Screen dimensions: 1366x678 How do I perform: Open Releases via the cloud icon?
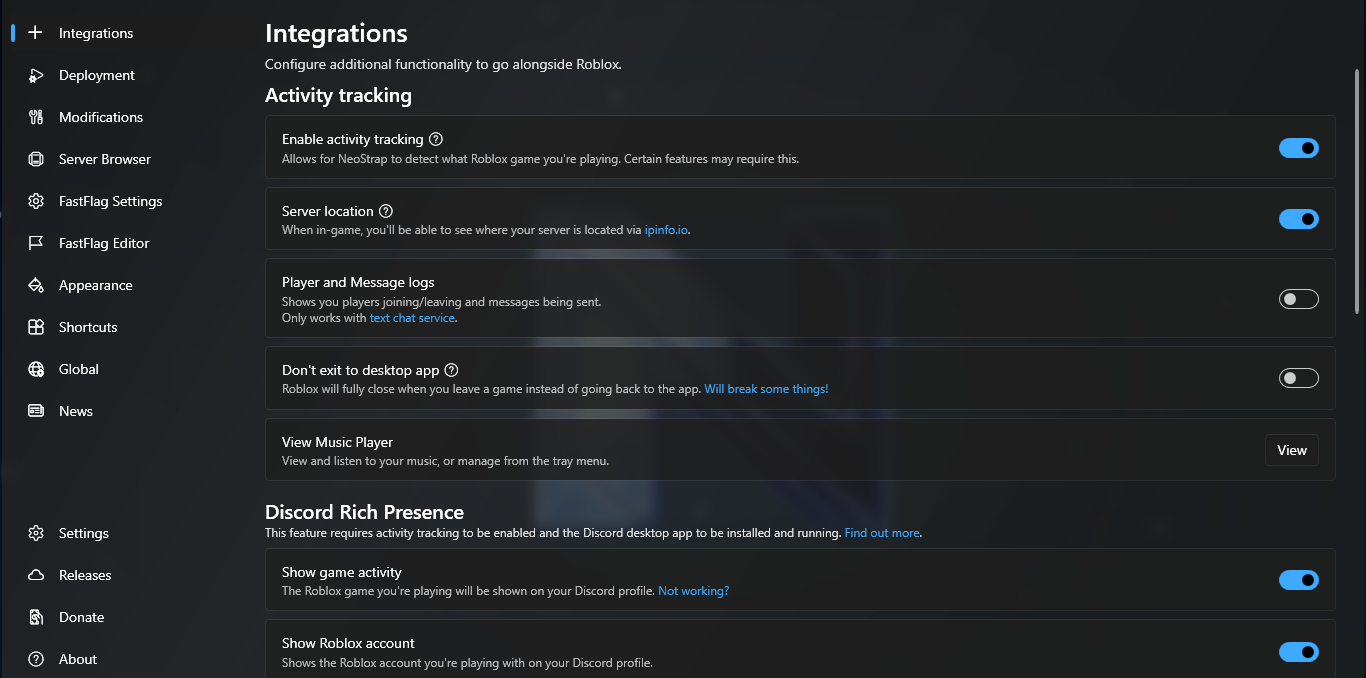(36, 575)
